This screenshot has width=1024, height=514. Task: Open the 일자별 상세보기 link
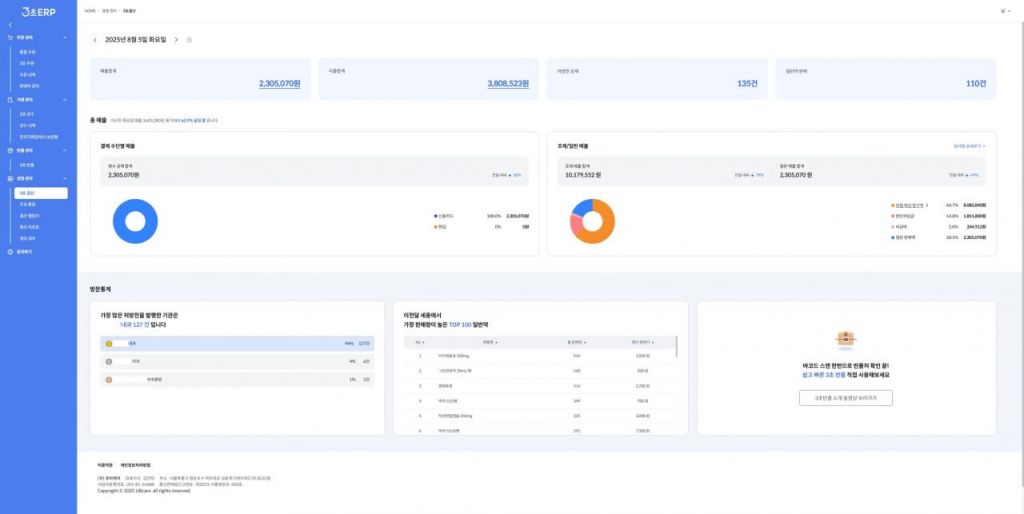pyautogui.click(x=969, y=146)
